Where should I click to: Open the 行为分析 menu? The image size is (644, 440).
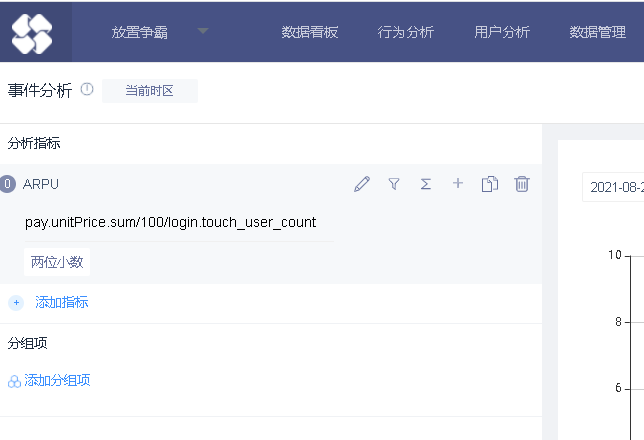point(406,32)
